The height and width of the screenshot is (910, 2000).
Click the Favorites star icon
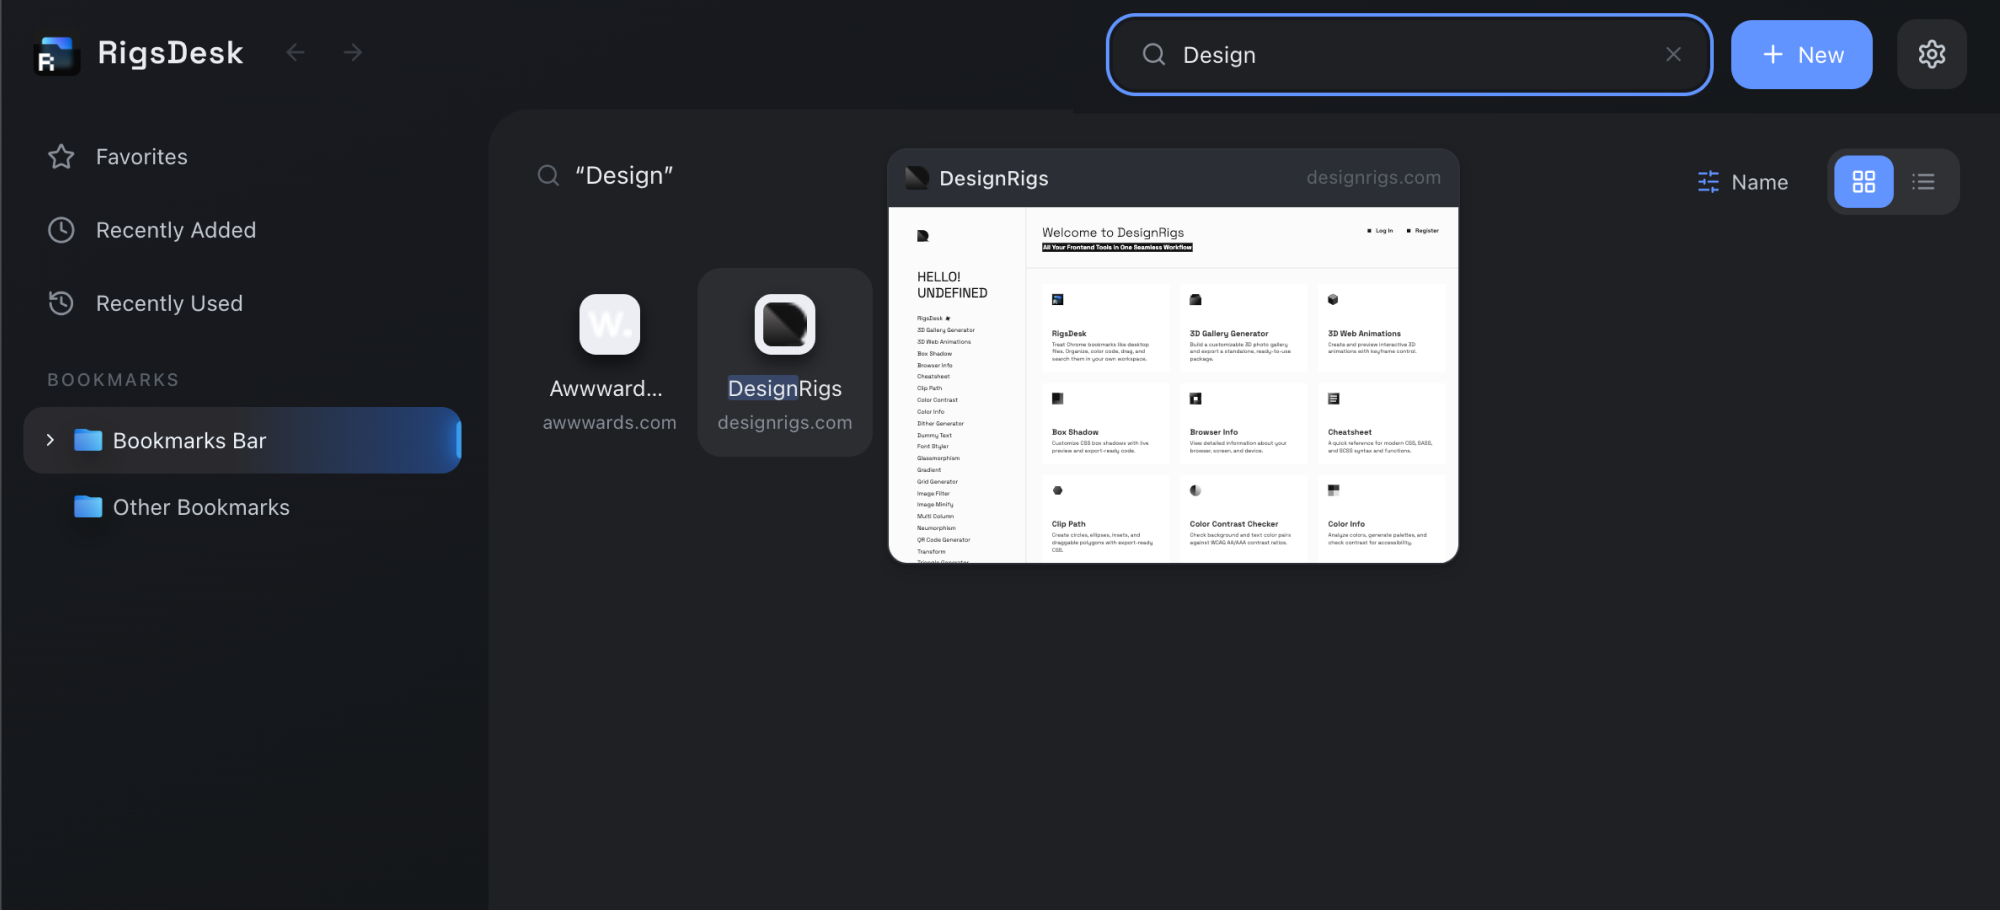[x=61, y=157]
